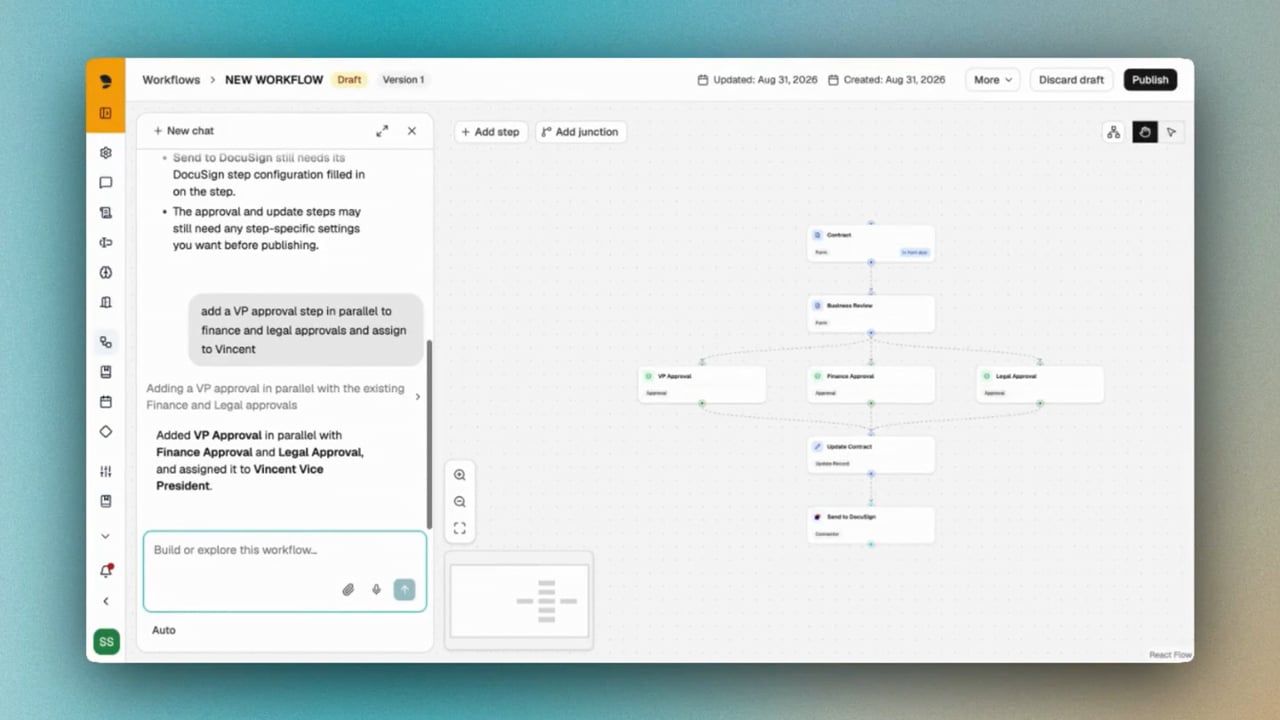Open the chat bubble sidebar icon
1280x720 pixels.
tap(105, 183)
